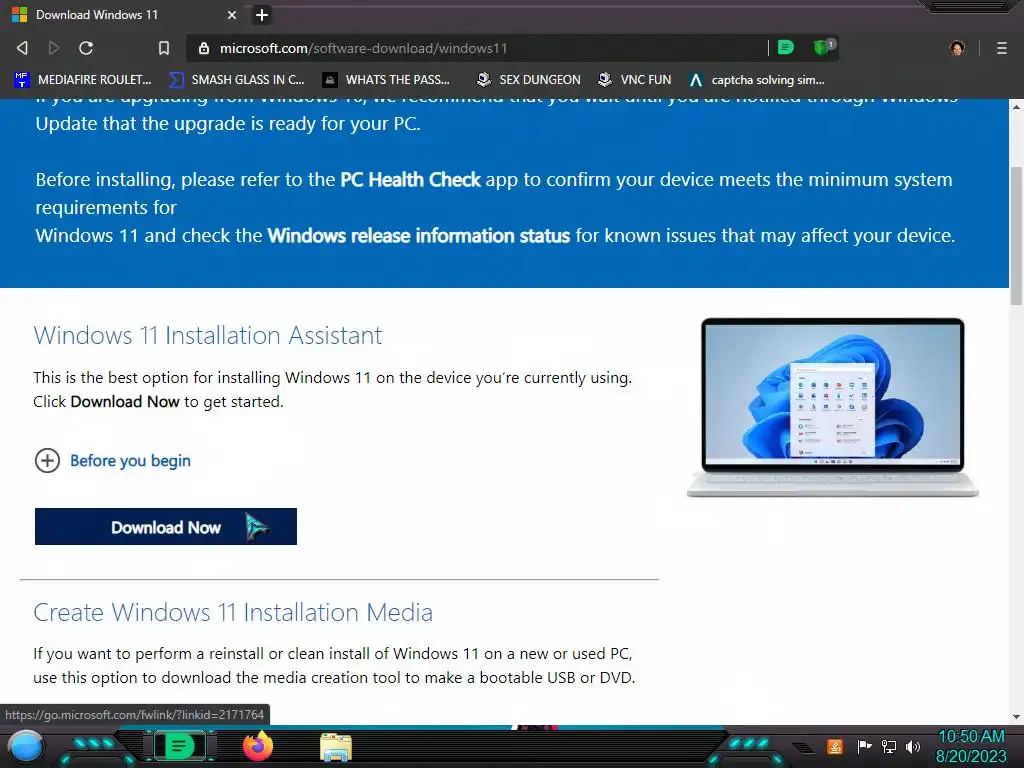Open the browser profile avatar
Viewport: 1024px width, 768px height.
coord(957,48)
